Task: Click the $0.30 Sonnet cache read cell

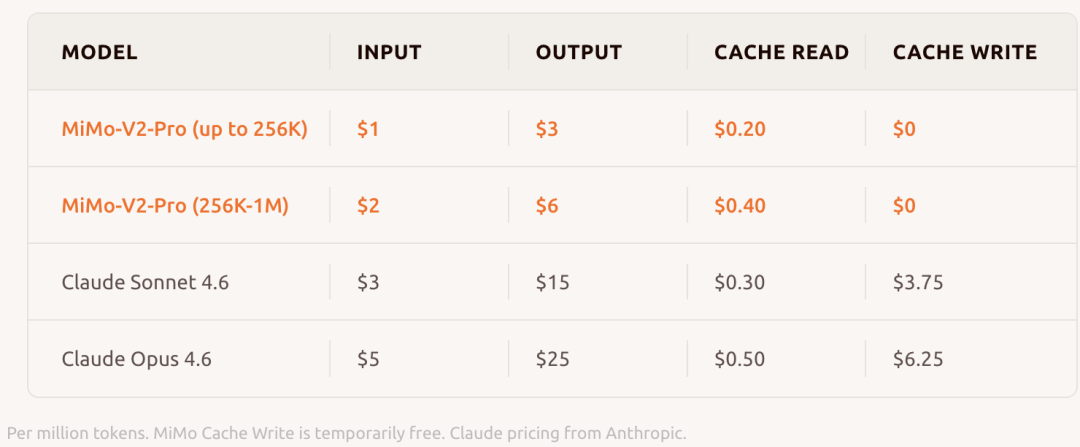Action: [739, 282]
